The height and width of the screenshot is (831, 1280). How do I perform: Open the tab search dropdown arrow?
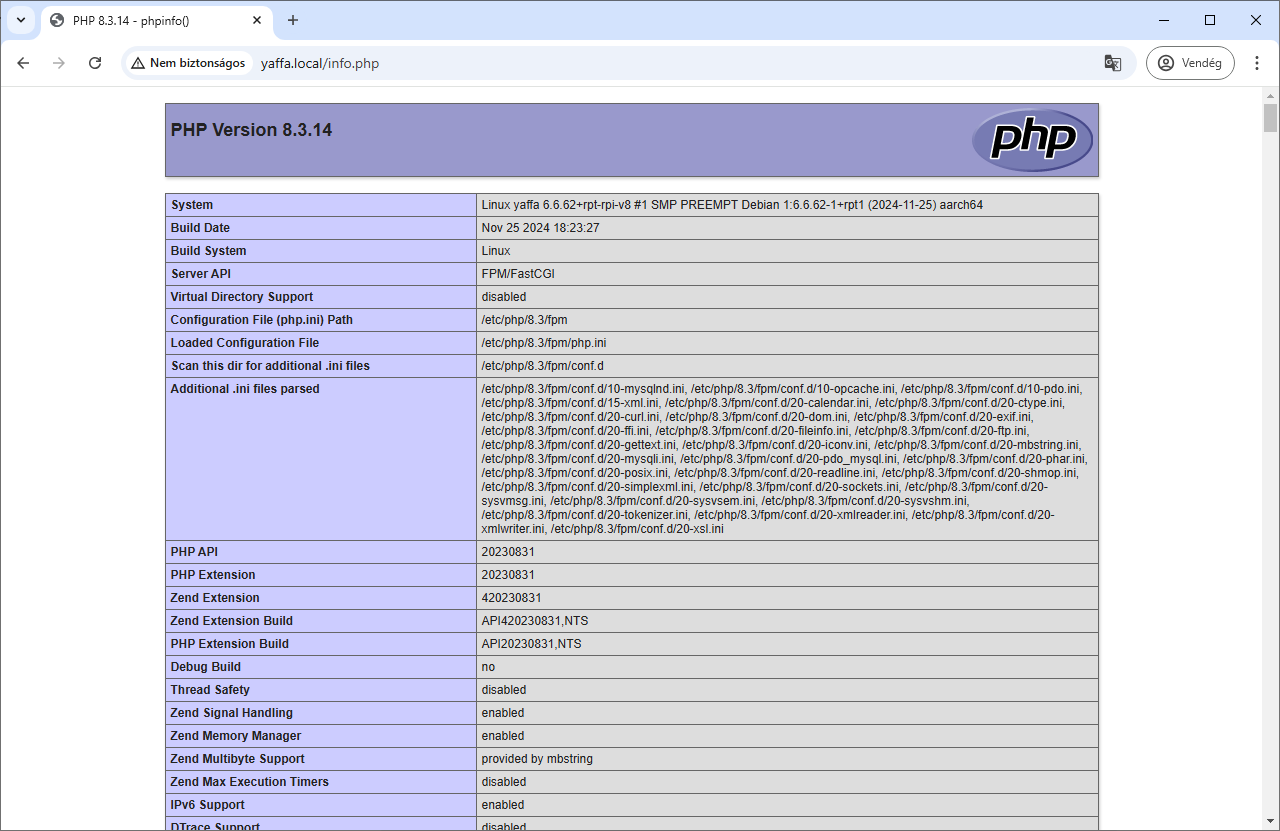(x=20, y=20)
